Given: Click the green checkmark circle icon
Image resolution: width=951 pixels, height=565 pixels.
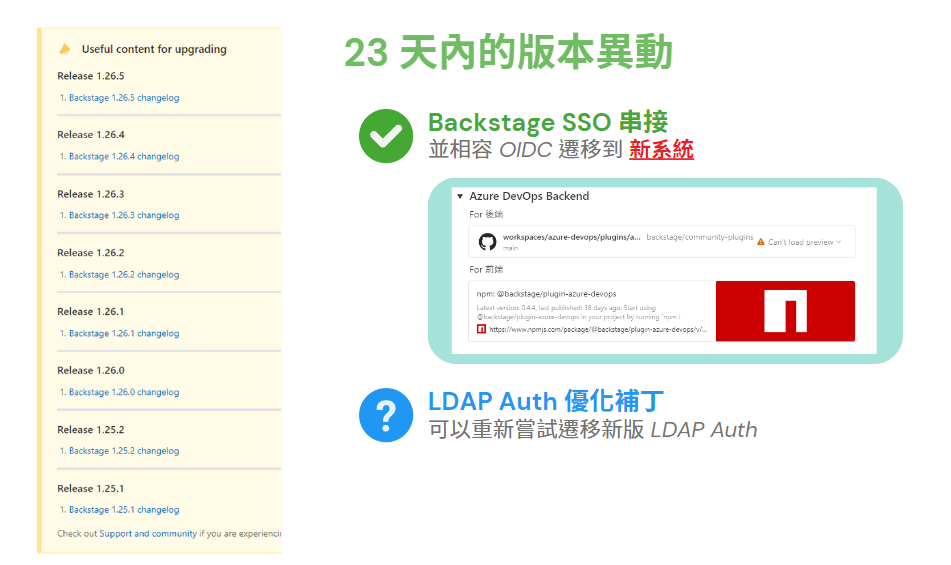Looking at the screenshot, I should coord(386,136).
